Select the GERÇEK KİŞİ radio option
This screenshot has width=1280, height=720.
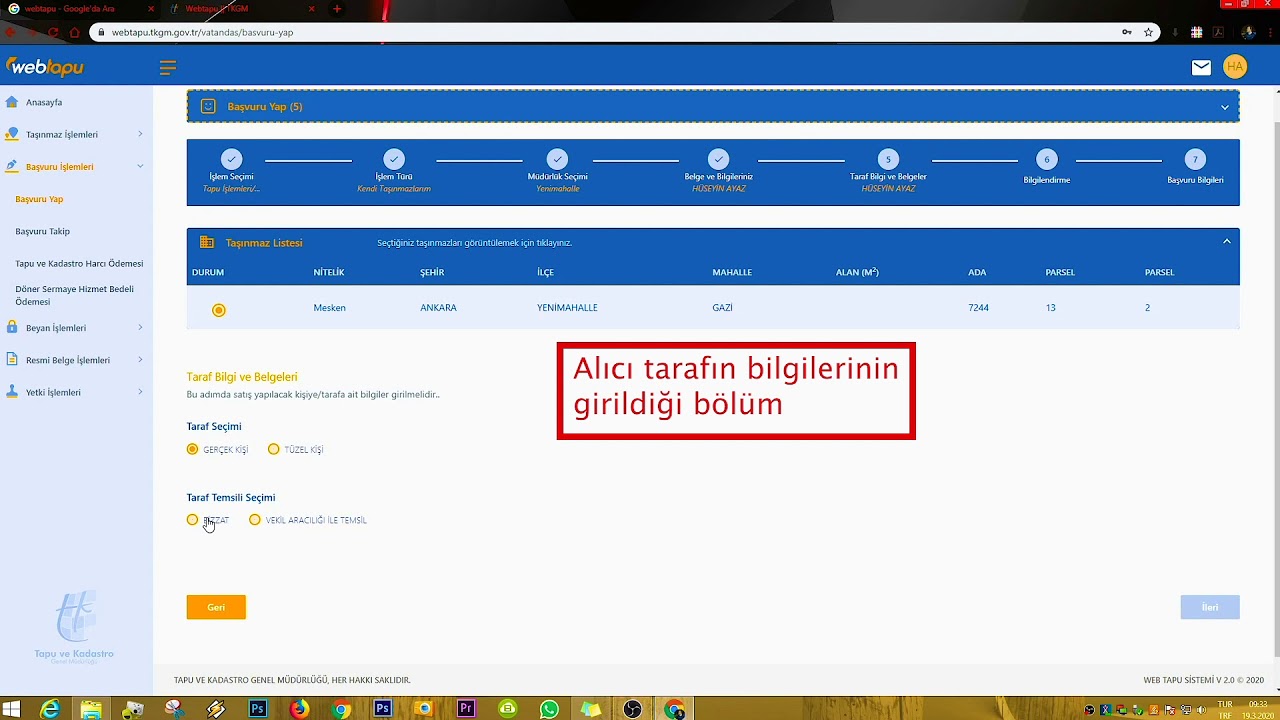tap(192, 449)
